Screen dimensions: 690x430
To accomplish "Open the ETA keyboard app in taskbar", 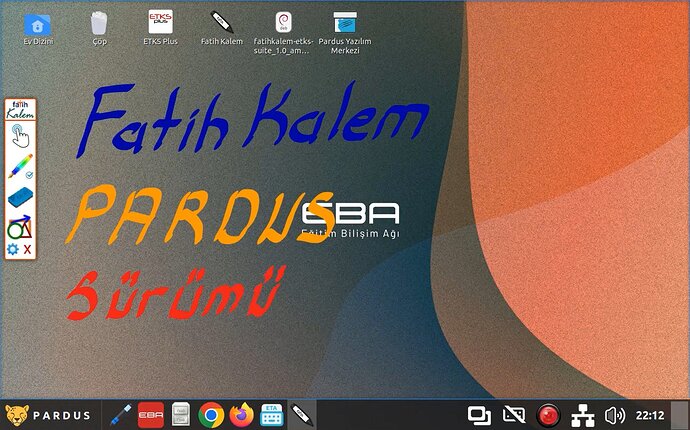I will point(272,415).
